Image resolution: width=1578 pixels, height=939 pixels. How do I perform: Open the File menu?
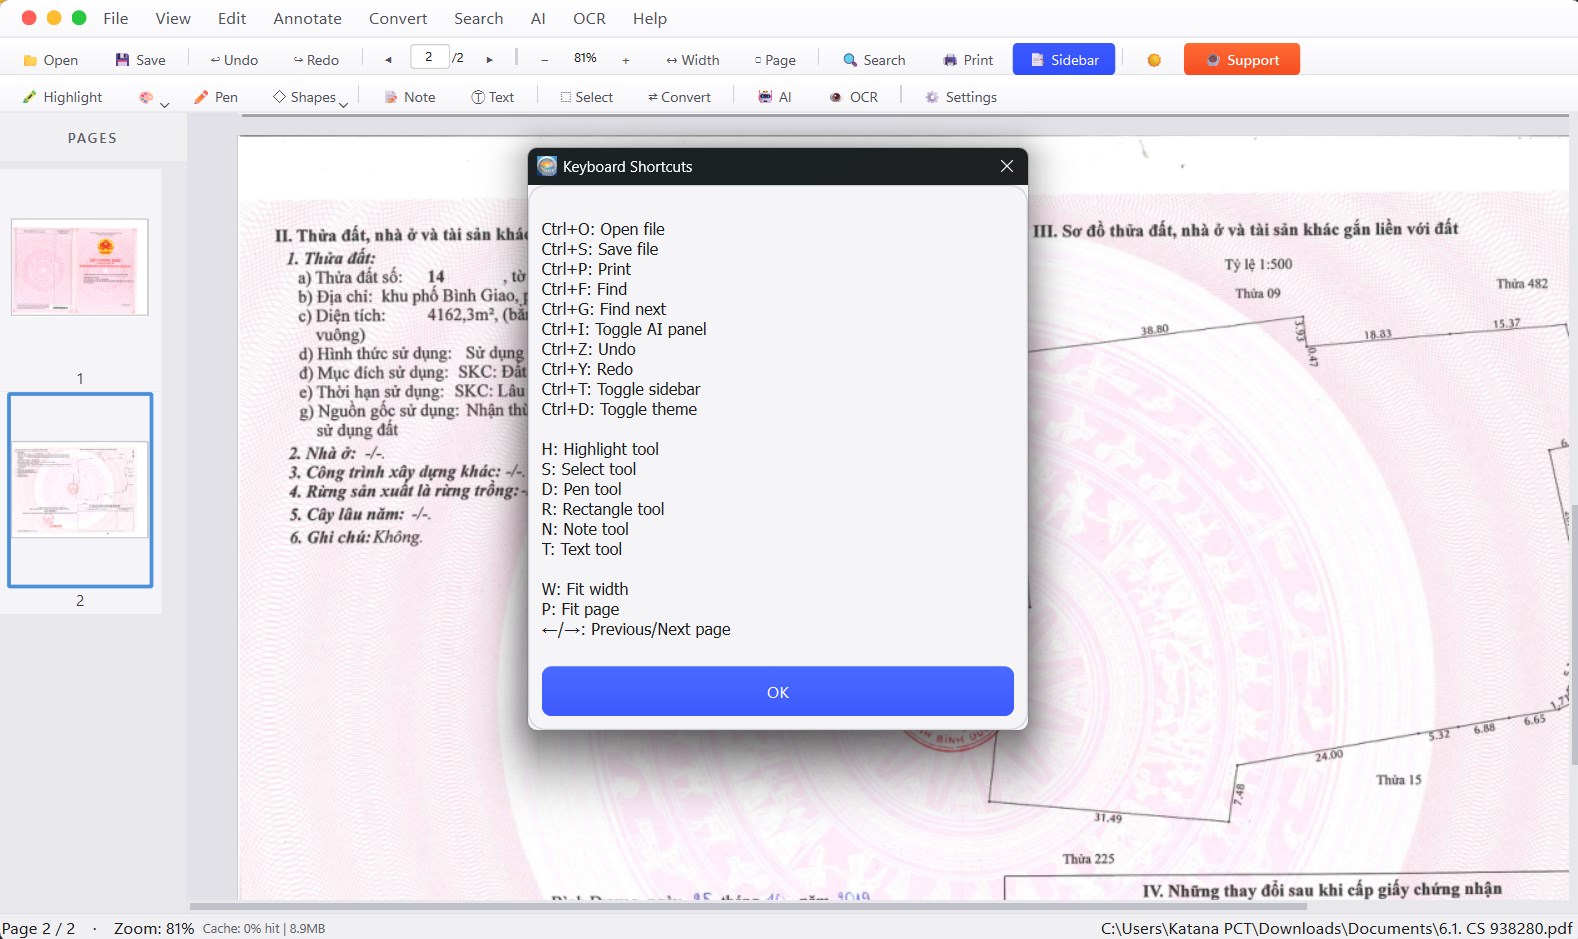(x=116, y=18)
